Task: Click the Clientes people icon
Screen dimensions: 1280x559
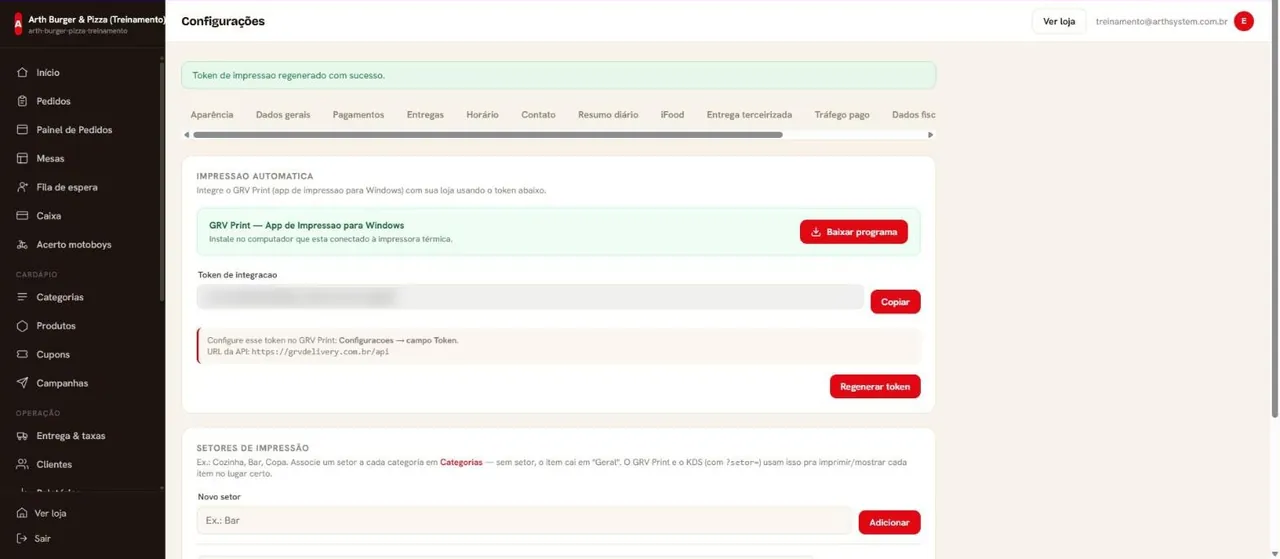Action: (22, 464)
